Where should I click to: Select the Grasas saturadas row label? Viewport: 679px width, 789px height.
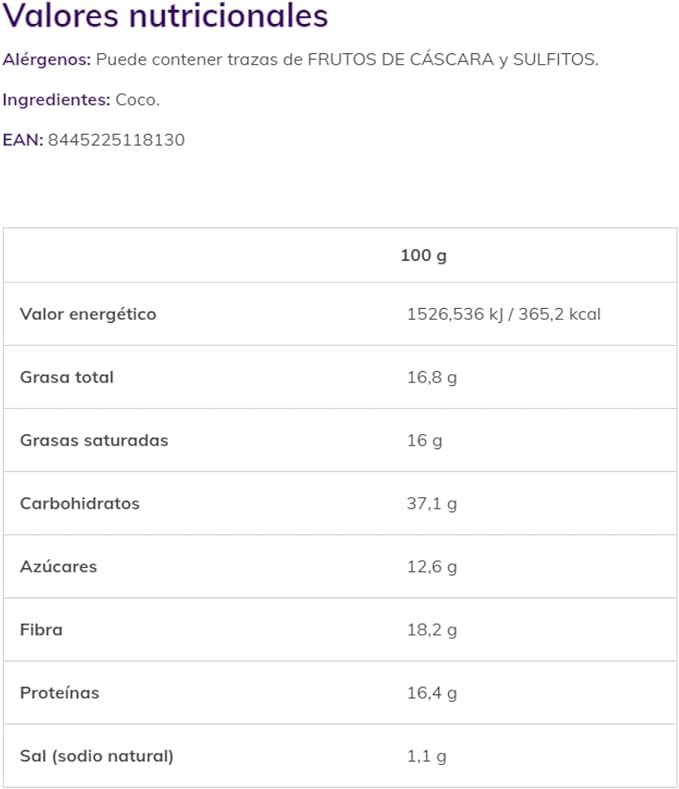click(94, 440)
